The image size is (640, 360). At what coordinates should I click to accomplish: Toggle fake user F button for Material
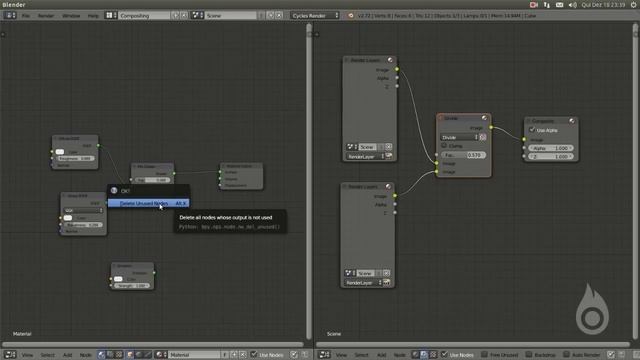tap(225, 355)
